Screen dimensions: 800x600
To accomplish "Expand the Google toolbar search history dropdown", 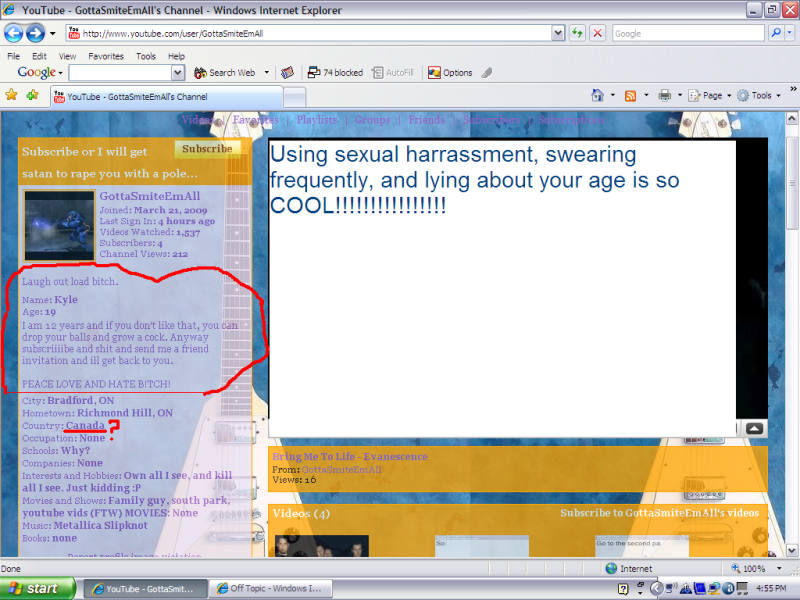I will pos(178,73).
